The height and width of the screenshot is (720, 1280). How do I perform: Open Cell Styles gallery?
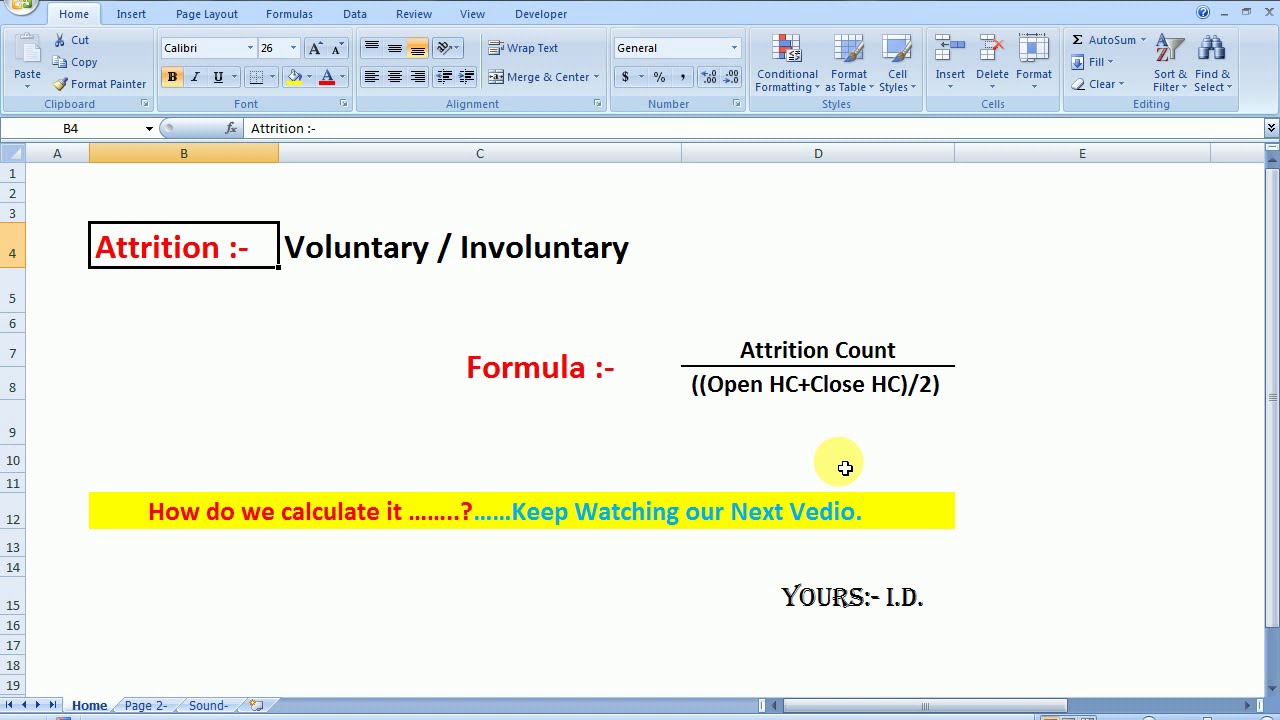897,64
